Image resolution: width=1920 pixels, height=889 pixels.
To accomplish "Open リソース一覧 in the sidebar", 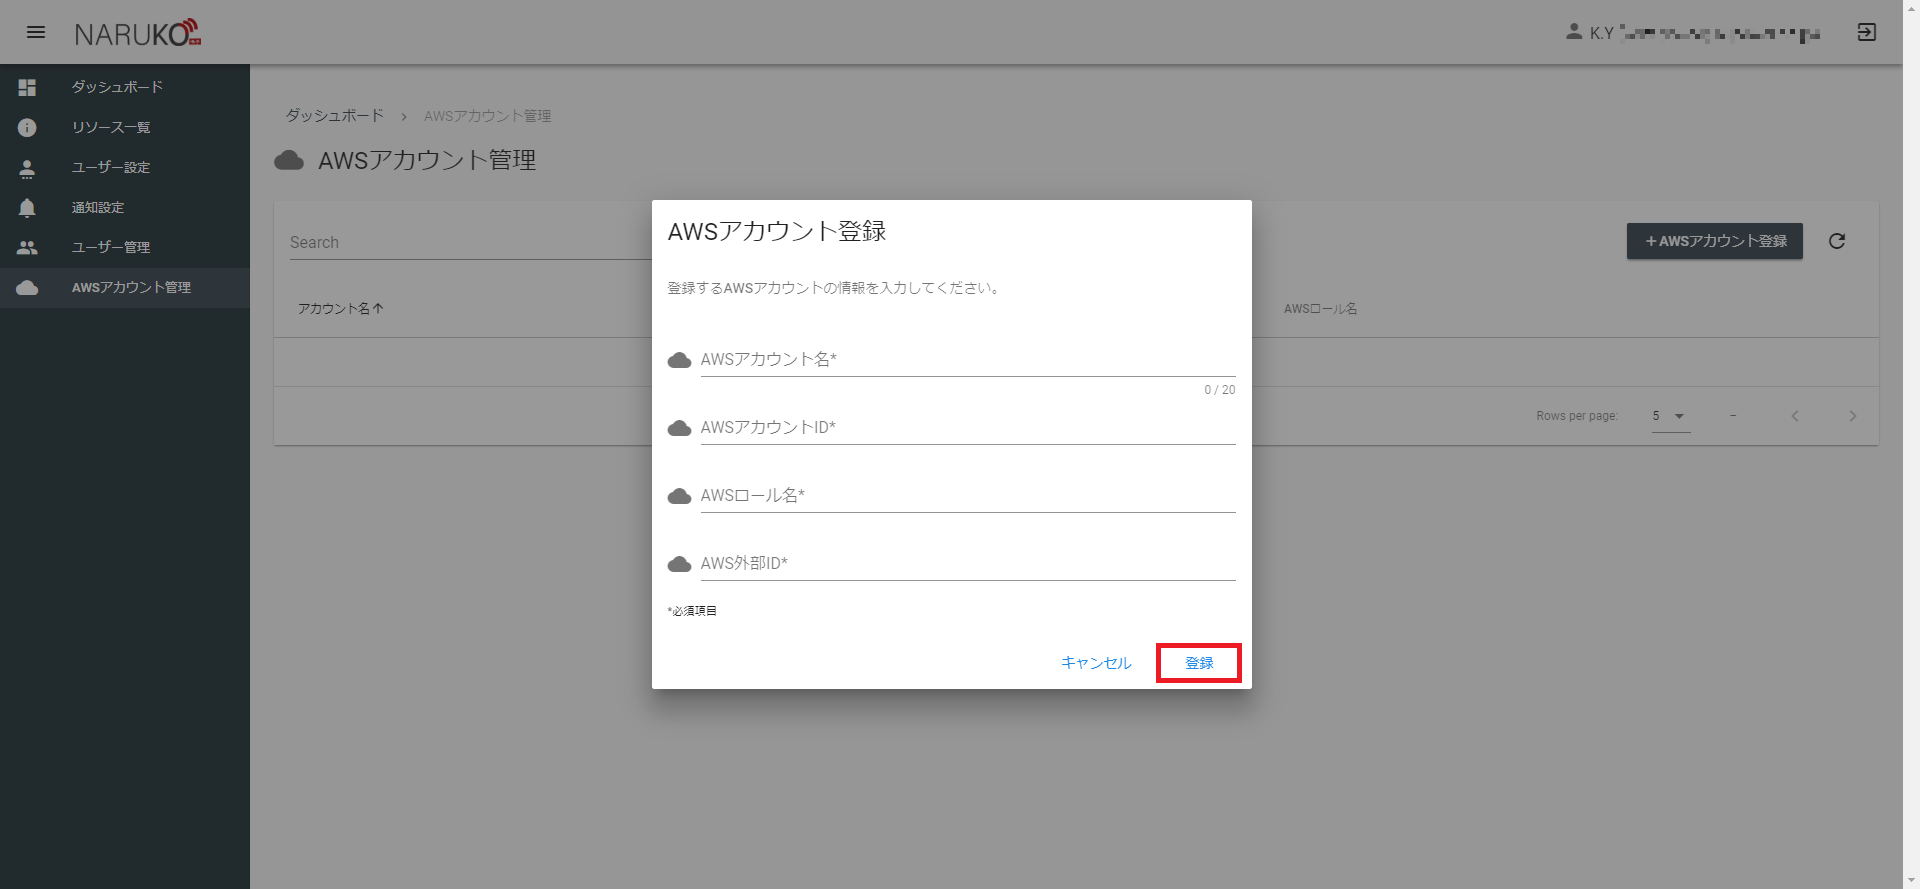I will (125, 127).
